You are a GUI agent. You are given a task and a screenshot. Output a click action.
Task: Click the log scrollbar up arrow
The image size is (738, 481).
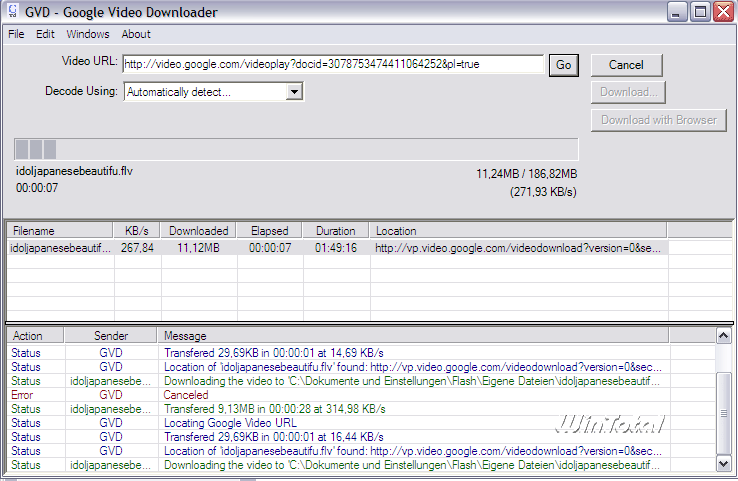point(723,336)
